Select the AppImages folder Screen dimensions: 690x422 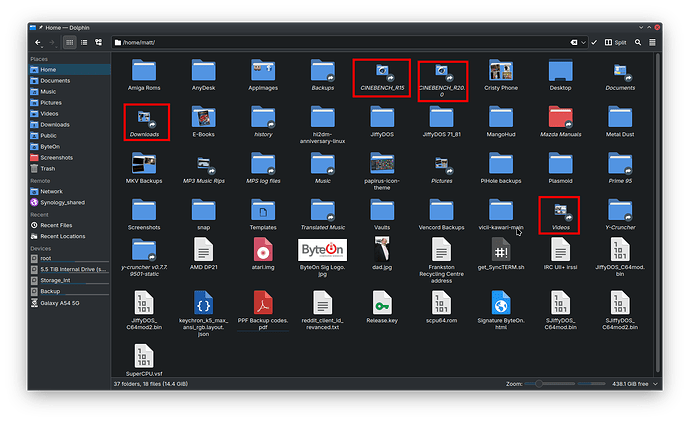click(263, 75)
